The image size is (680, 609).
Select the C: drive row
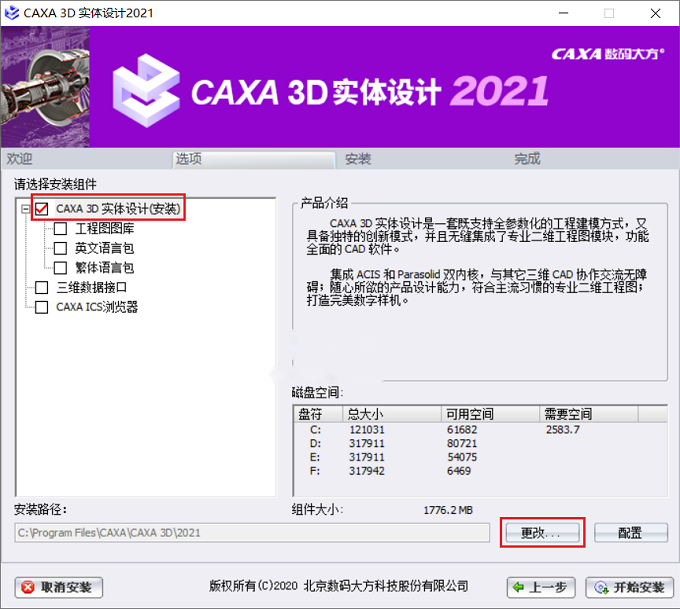click(480, 430)
